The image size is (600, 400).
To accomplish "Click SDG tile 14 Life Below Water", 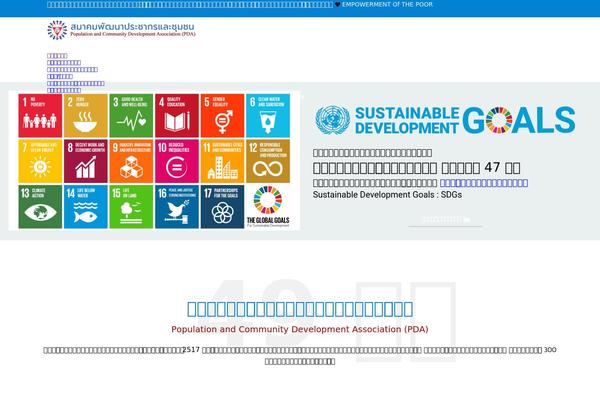I will 86,207.
